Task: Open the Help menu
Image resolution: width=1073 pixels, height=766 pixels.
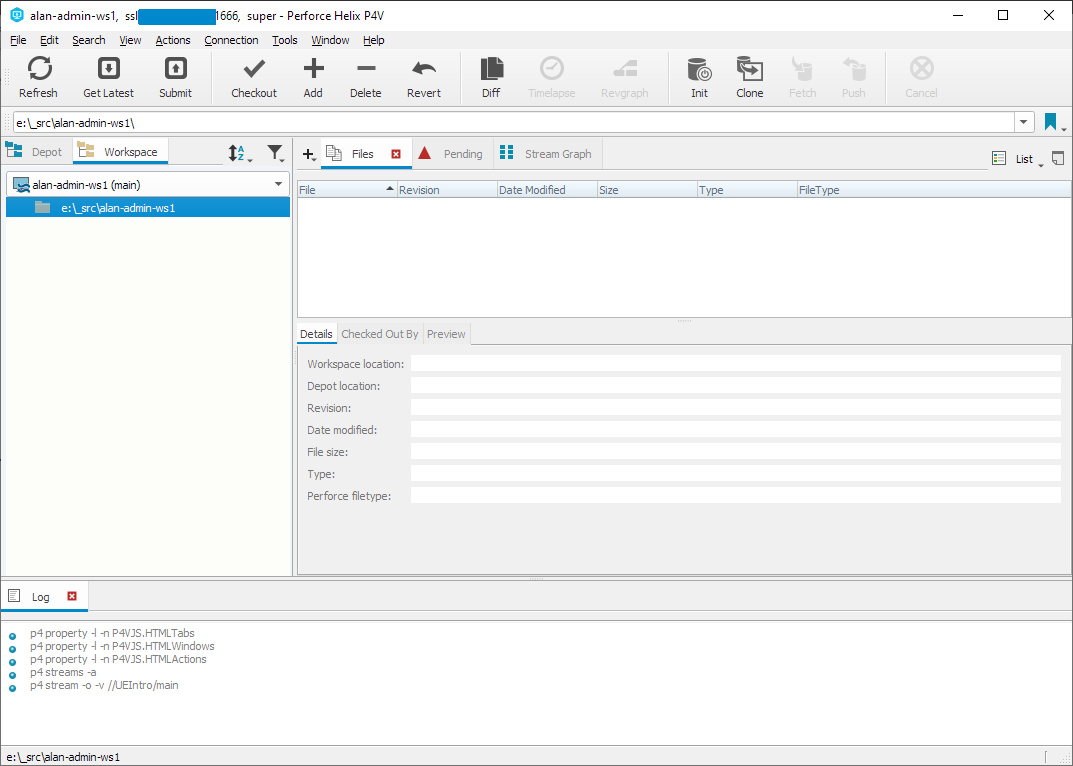Action: 374,40
